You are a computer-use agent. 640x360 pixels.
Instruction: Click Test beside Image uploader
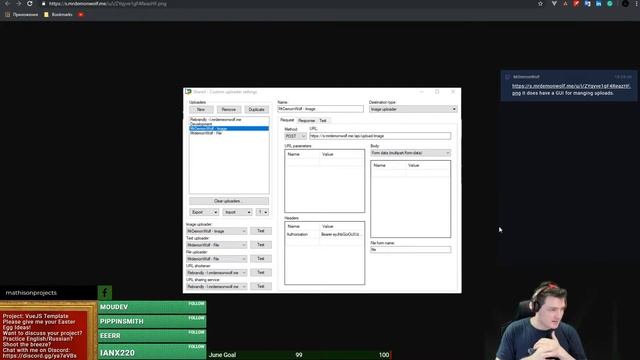tap(261, 231)
